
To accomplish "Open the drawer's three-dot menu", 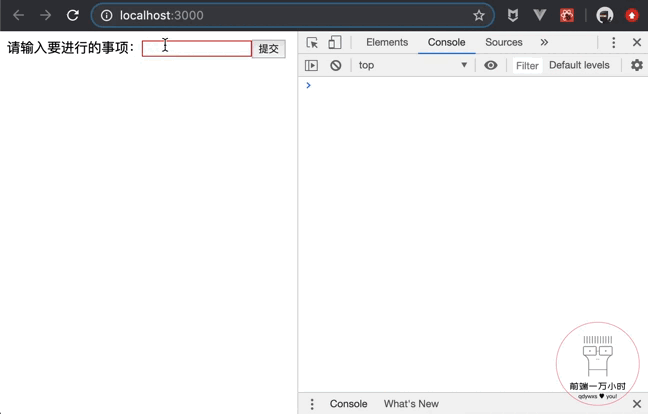I will [312, 404].
